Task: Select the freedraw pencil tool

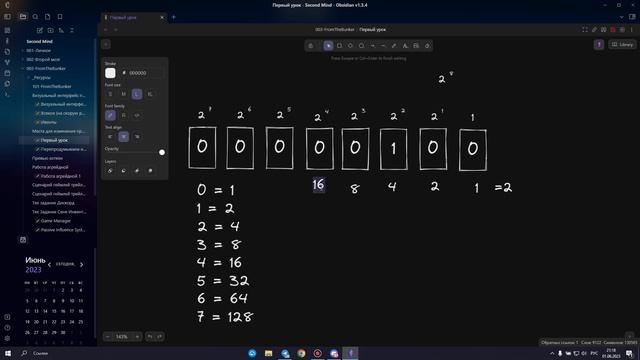Action: coord(394,46)
